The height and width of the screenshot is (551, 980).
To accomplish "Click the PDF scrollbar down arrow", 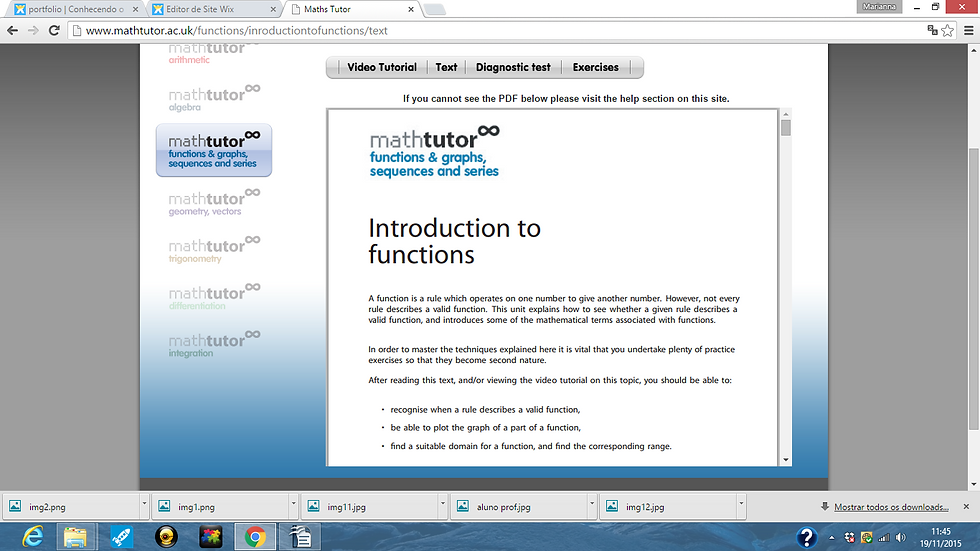I will coord(786,460).
